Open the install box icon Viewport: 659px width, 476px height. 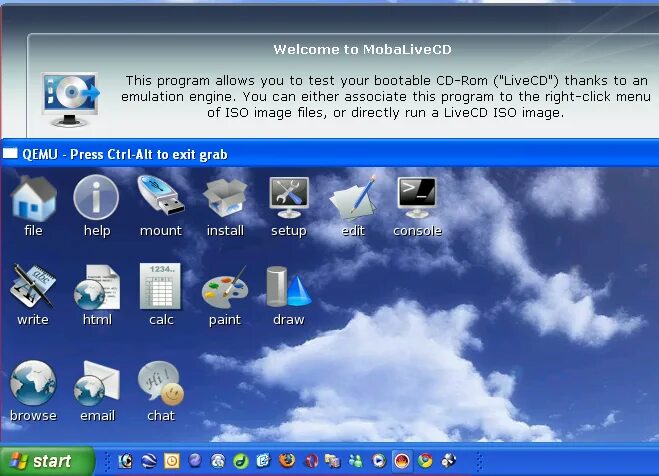coord(225,199)
